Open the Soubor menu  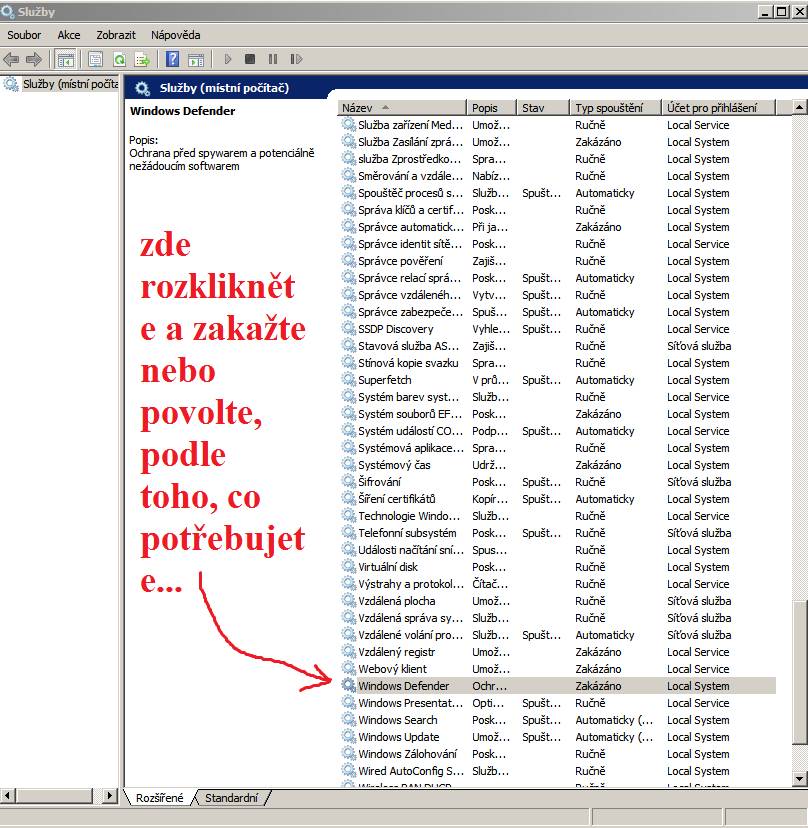pyautogui.click(x=24, y=35)
